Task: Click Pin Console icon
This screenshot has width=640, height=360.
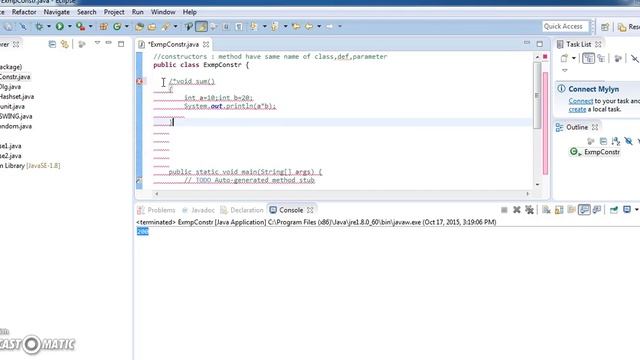Action: [614, 210]
